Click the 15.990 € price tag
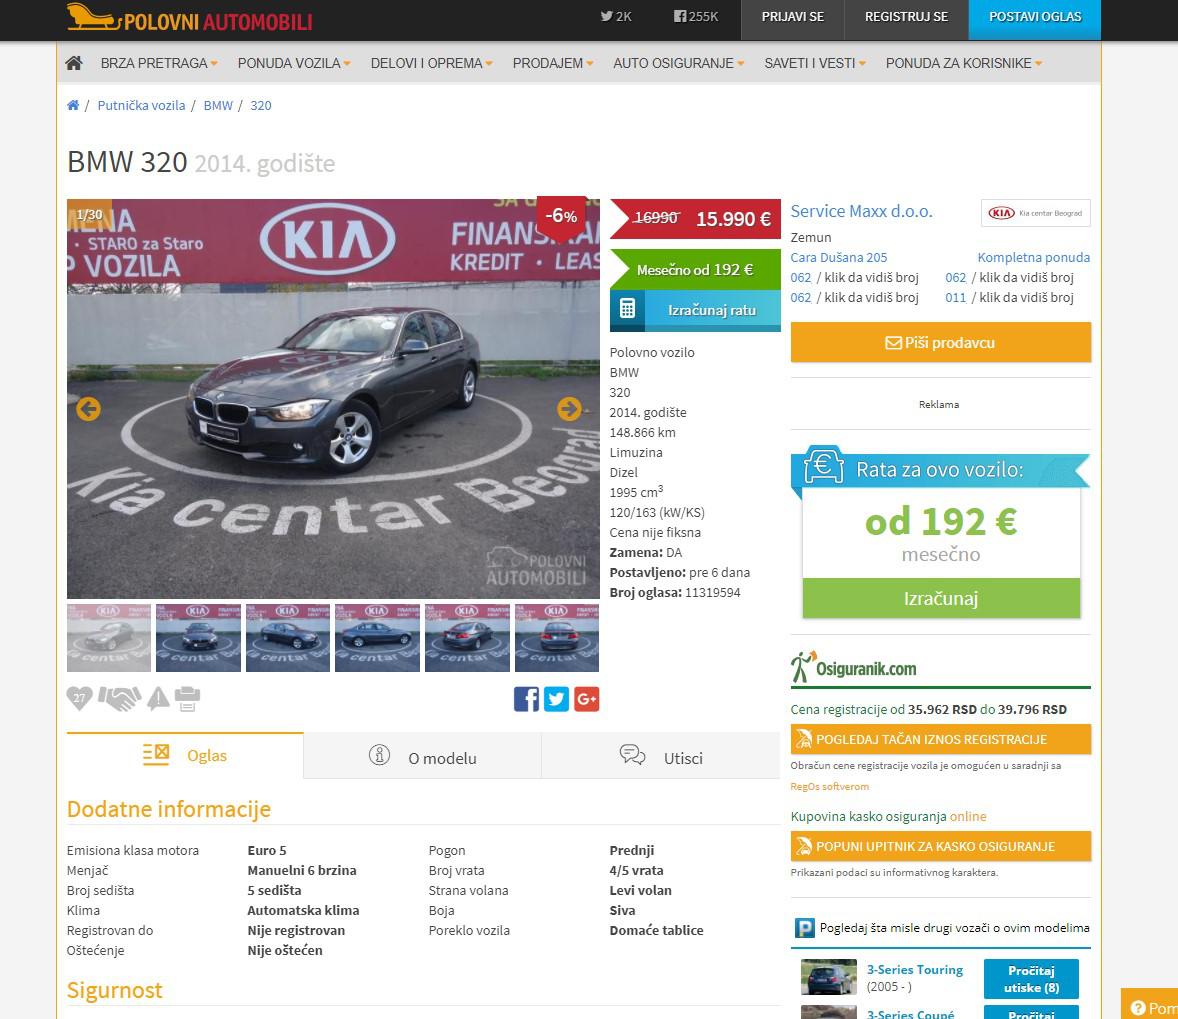This screenshot has width=1178, height=1019. pos(695,219)
